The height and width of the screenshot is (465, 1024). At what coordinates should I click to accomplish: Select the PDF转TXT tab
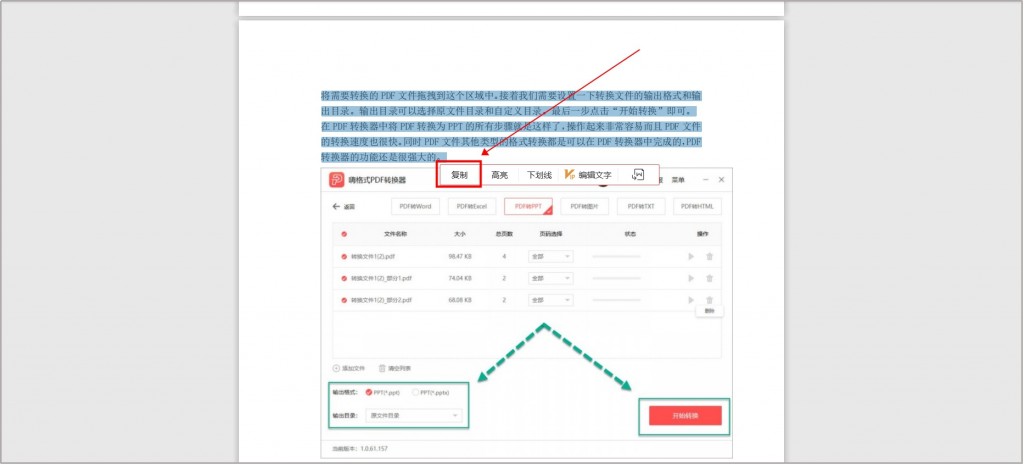tap(641, 206)
